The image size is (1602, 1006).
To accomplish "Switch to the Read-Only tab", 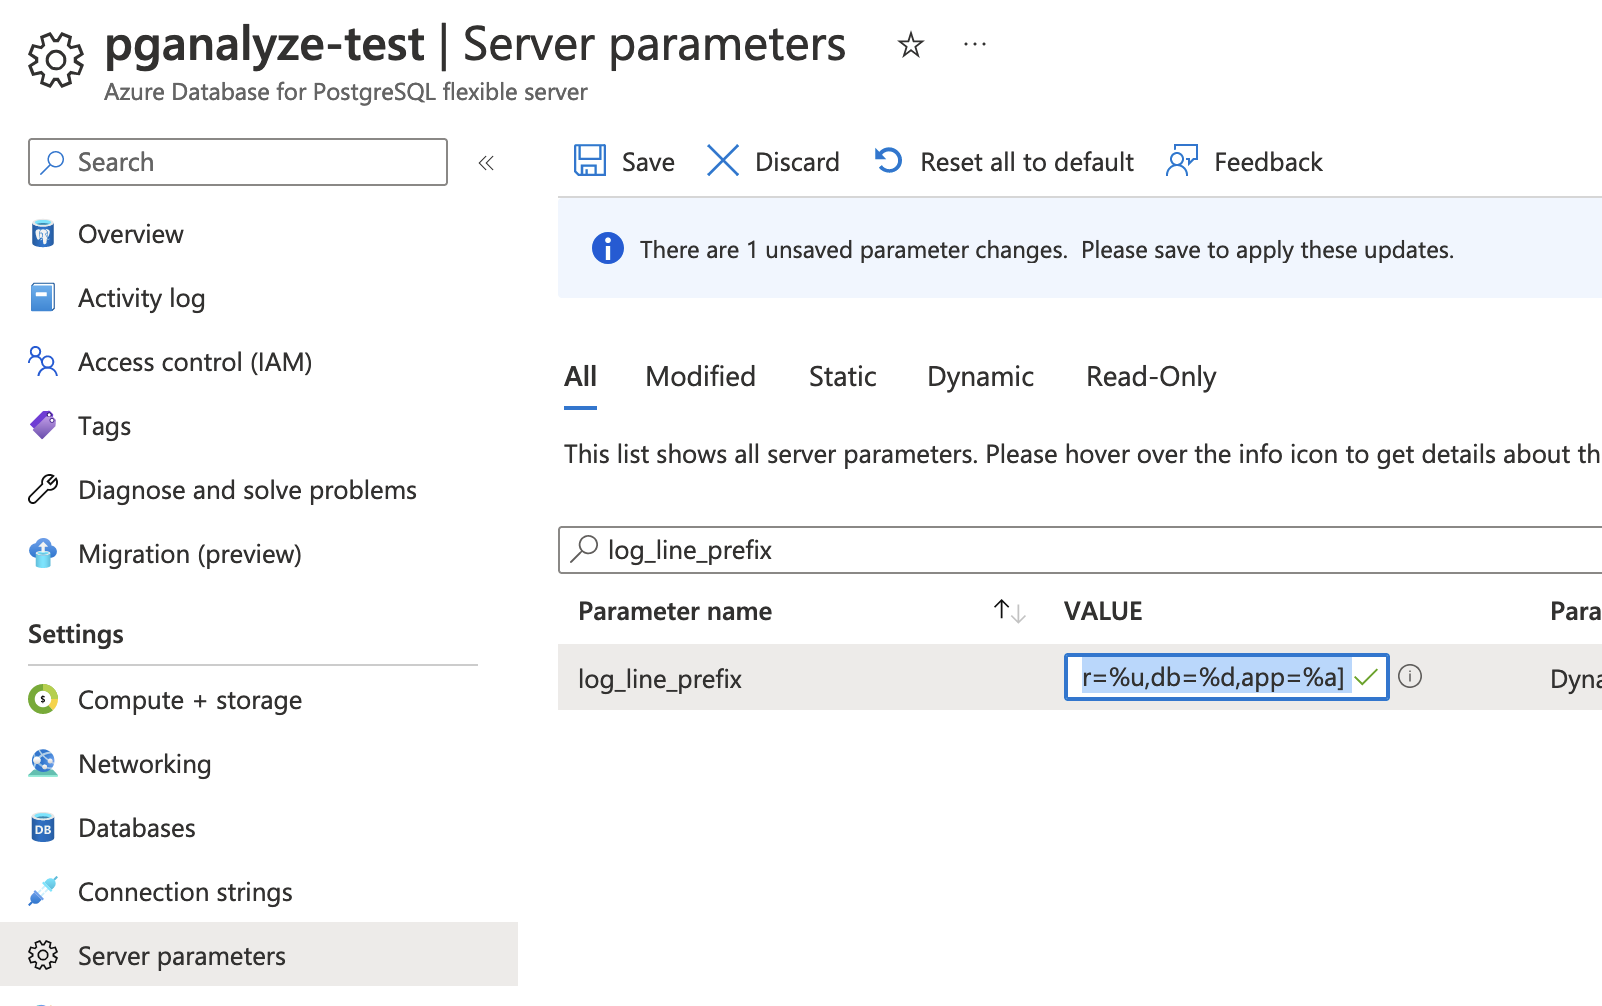I will coord(1151,377).
